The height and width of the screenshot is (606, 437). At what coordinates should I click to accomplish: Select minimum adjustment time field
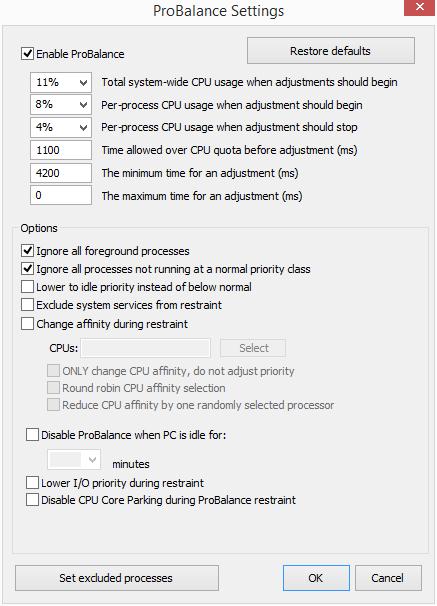tap(61, 173)
